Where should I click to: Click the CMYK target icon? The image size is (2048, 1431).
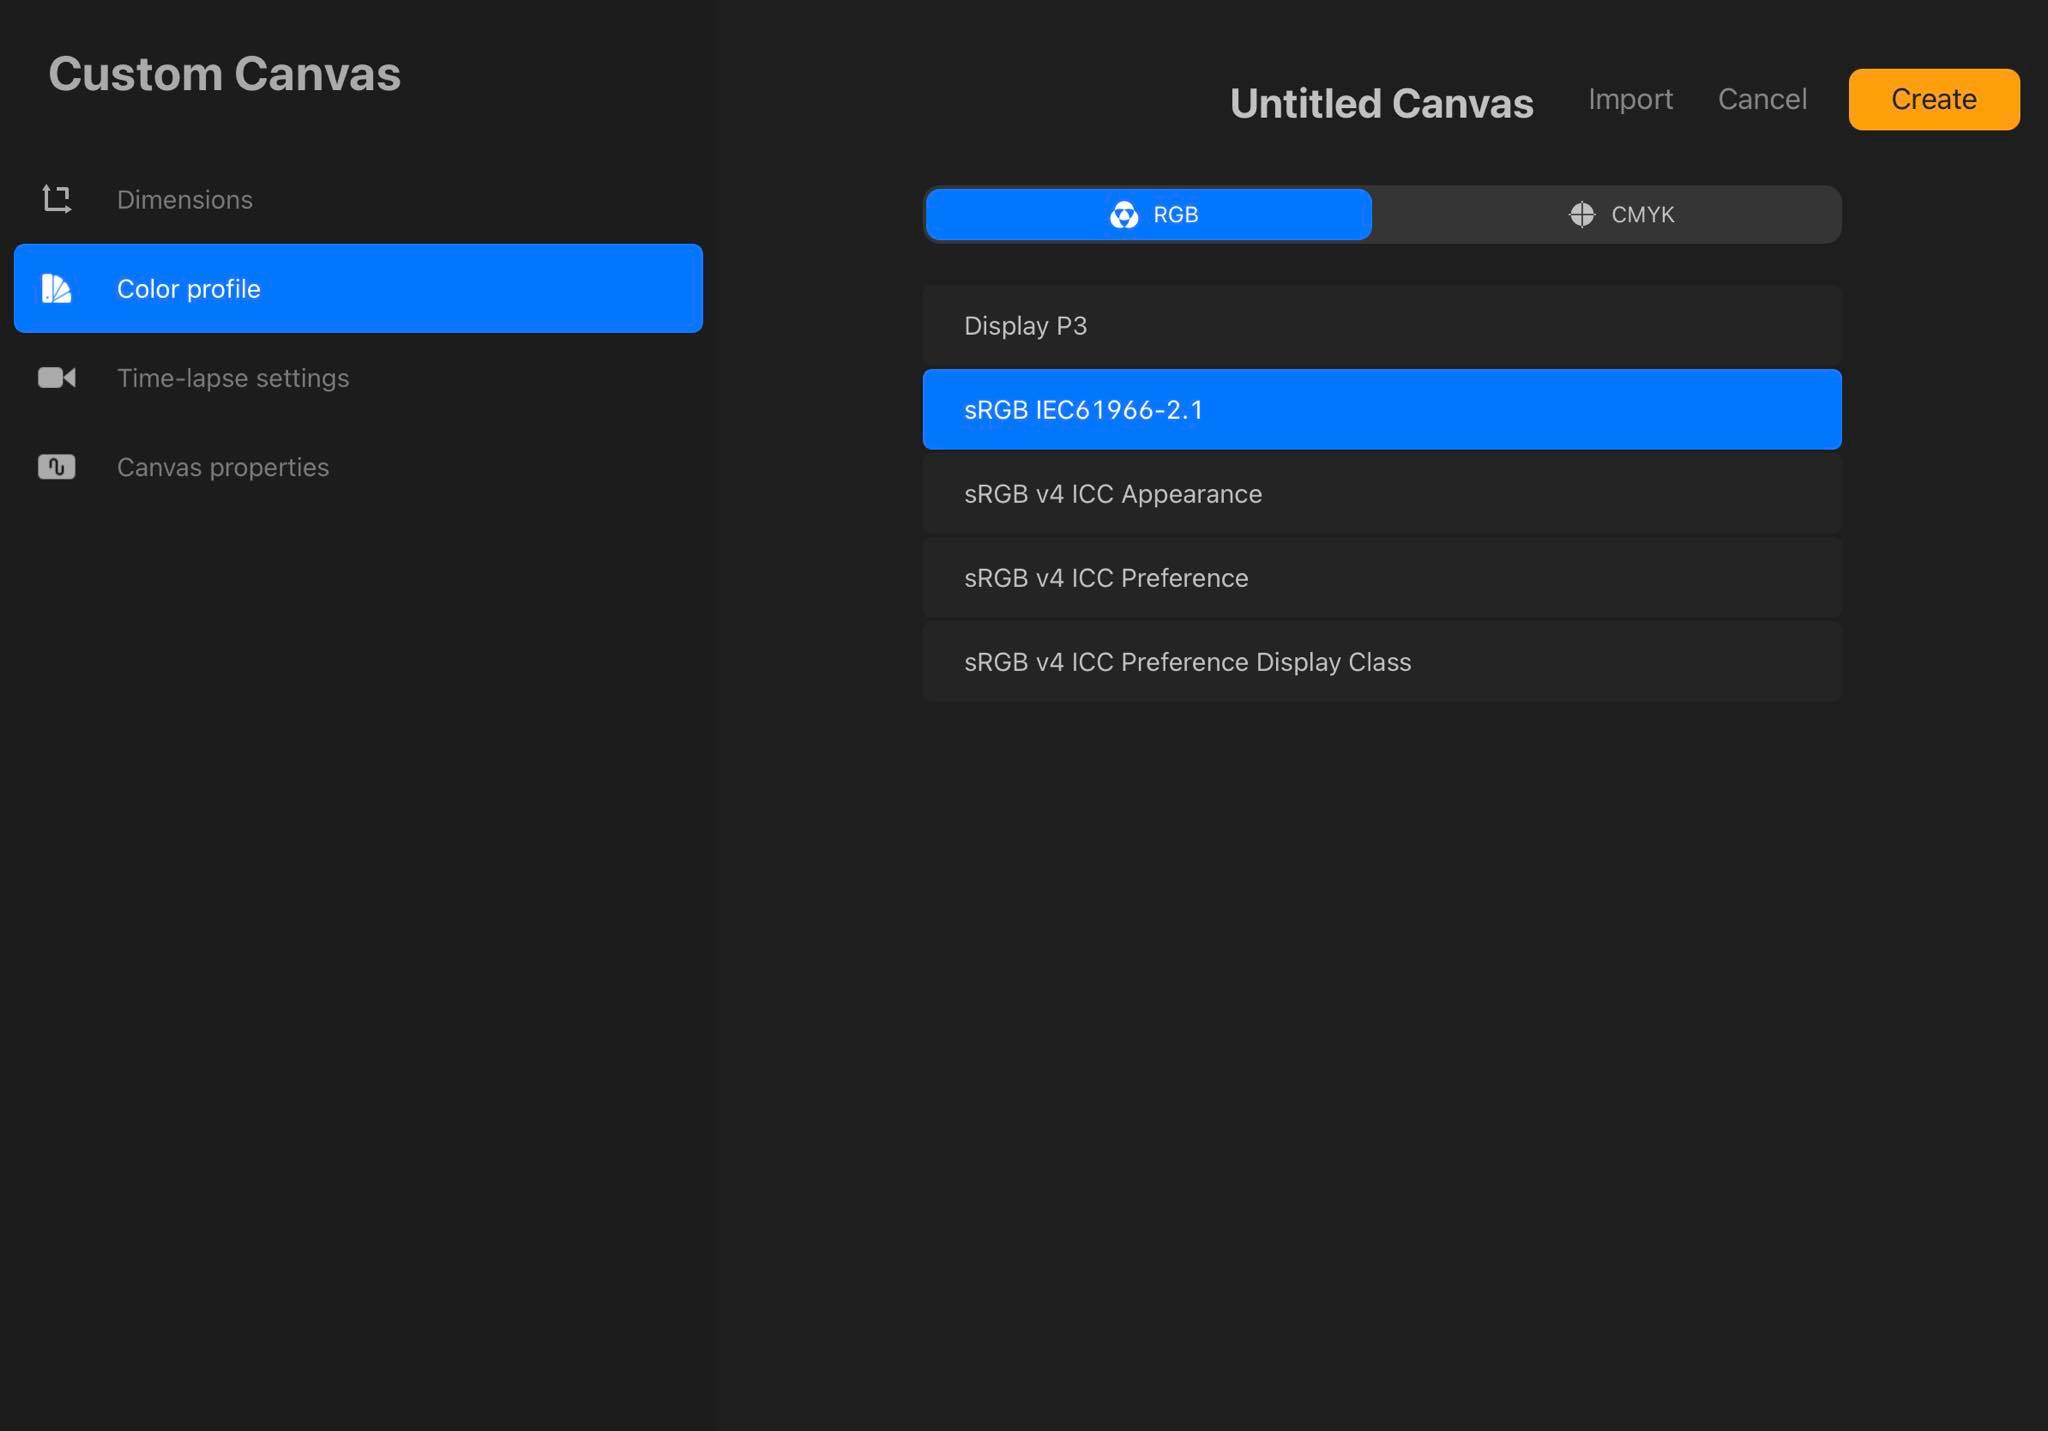(x=1582, y=215)
